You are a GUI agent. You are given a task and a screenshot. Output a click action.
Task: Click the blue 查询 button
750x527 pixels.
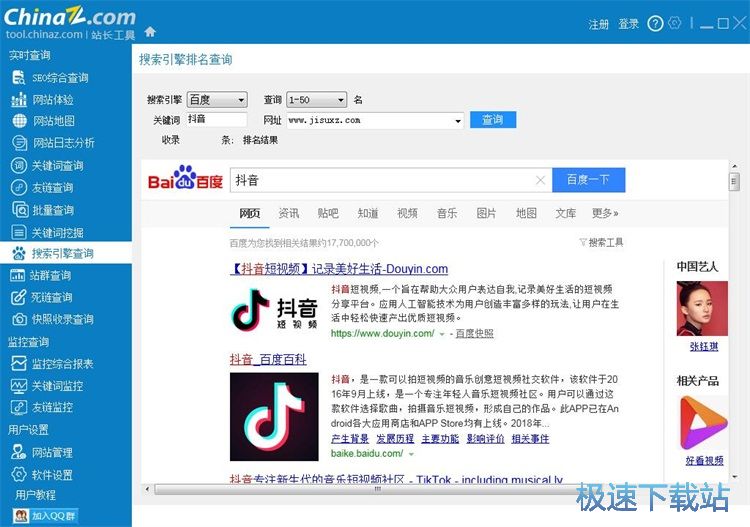(493, 120)
